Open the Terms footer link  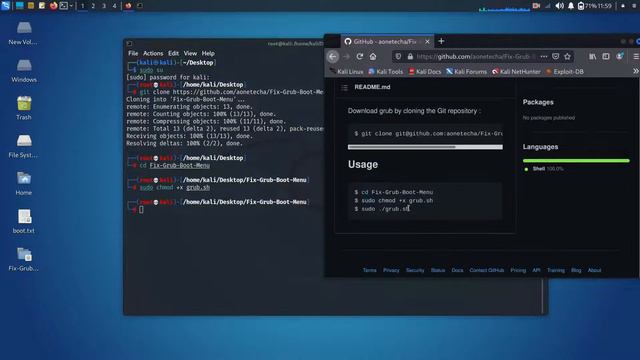pyautogui.click(x=369, y=270)
